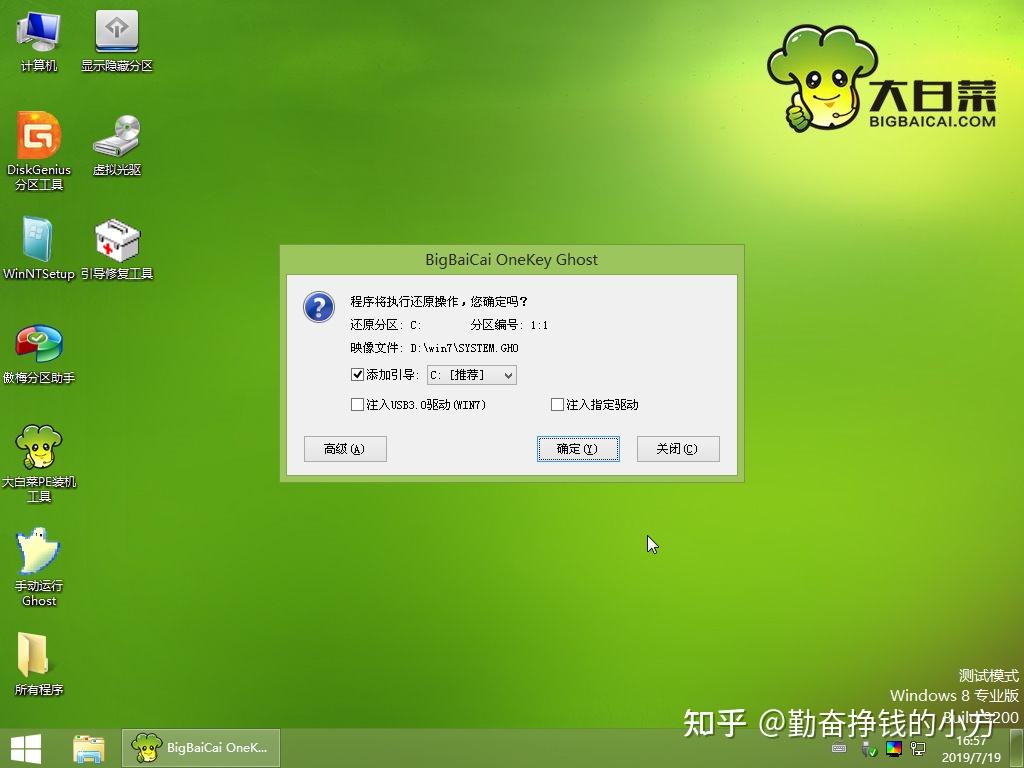
Task: Open the Windows Start button
Action: click(26, 748)
